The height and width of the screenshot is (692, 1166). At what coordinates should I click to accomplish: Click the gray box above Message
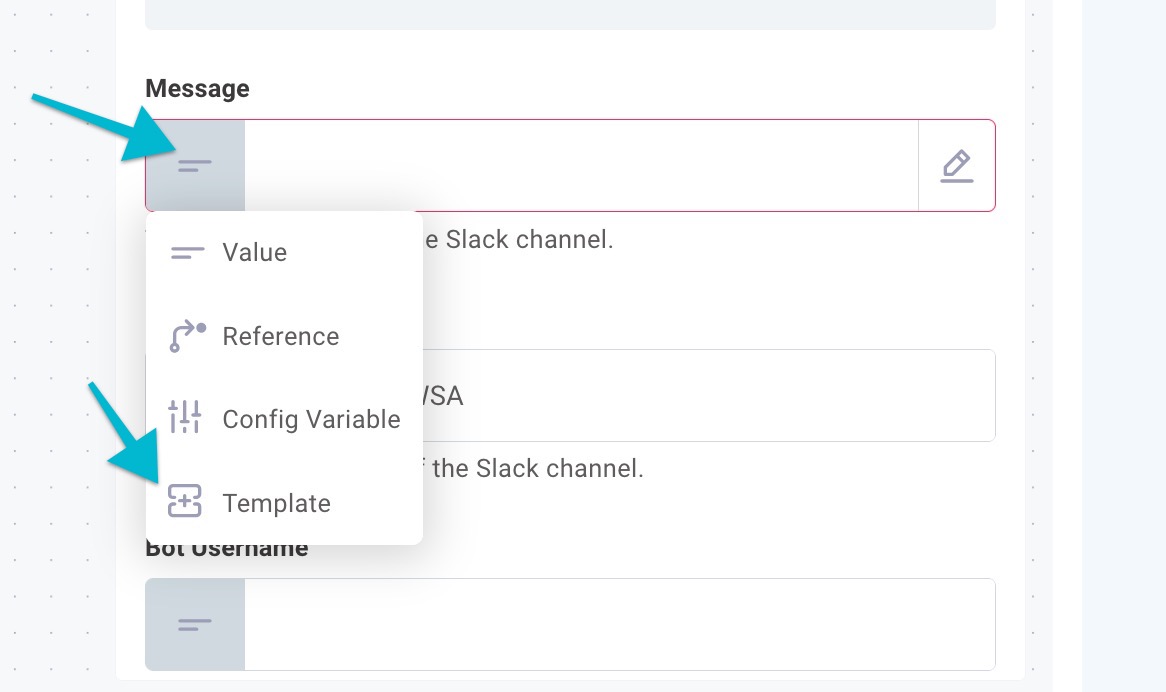coord(570,15)
